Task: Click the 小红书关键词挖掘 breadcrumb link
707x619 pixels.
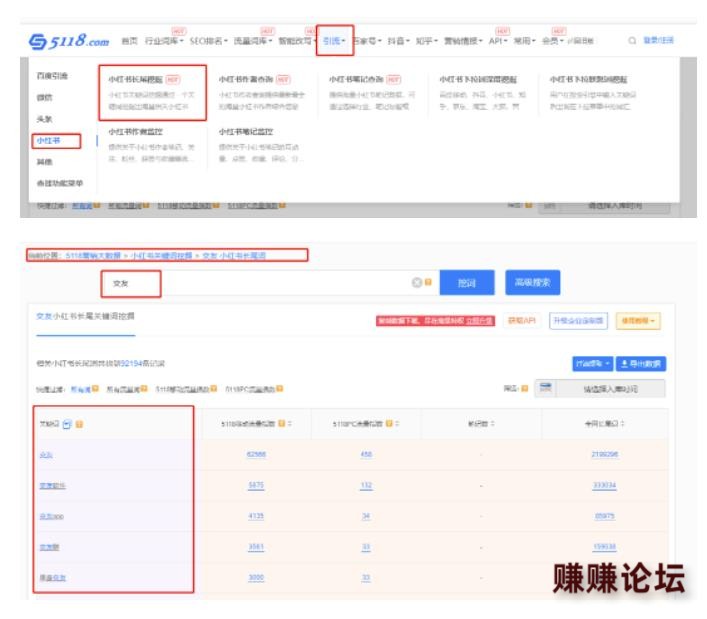Action: pyautogui.click(x=161, y=256)
